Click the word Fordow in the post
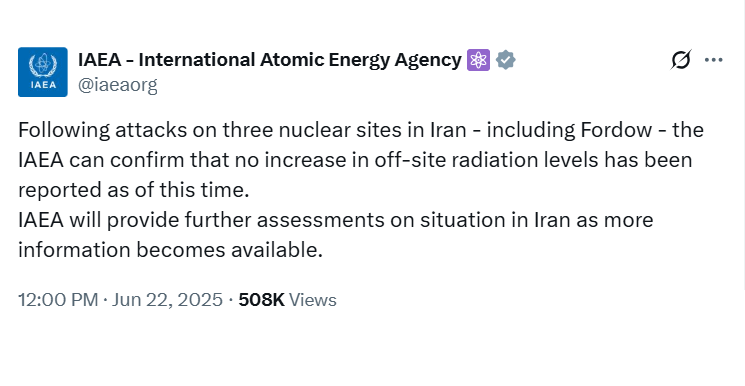Screen dimensions: 745x386 pos(616,130)
